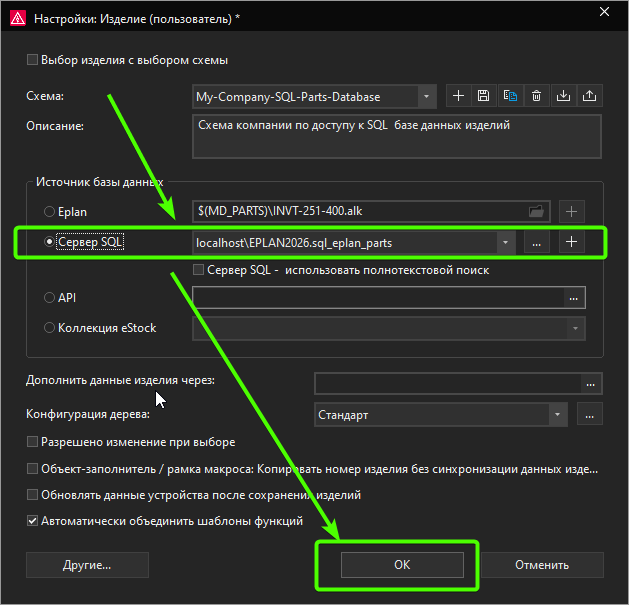Viewport: 629px width, 605px height.
Task: Create new SQL database with plus button
Action: (x=572, y=242)
